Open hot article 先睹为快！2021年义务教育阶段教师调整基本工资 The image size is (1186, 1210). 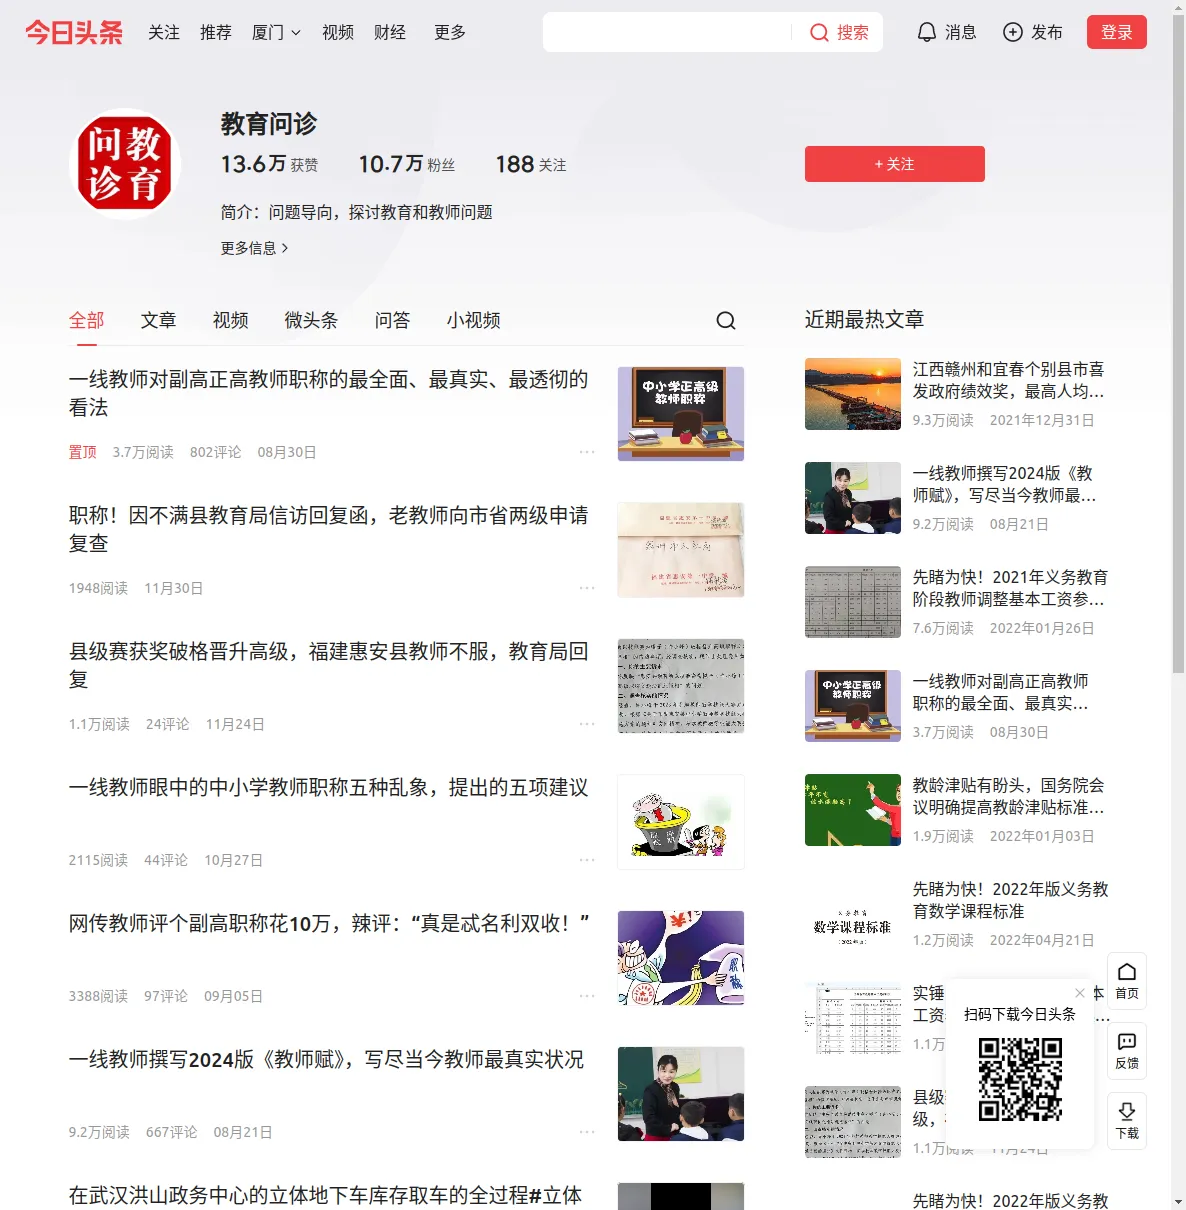coord(1010,588)
